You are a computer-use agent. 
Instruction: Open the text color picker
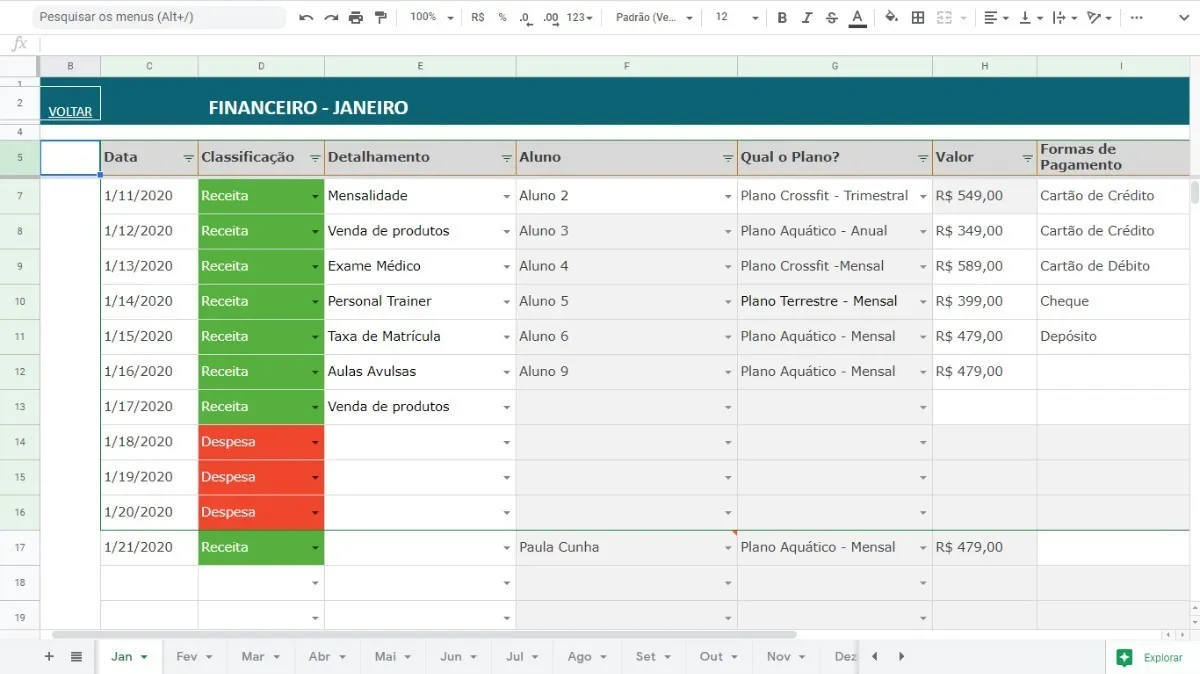[x=857, y=18]
